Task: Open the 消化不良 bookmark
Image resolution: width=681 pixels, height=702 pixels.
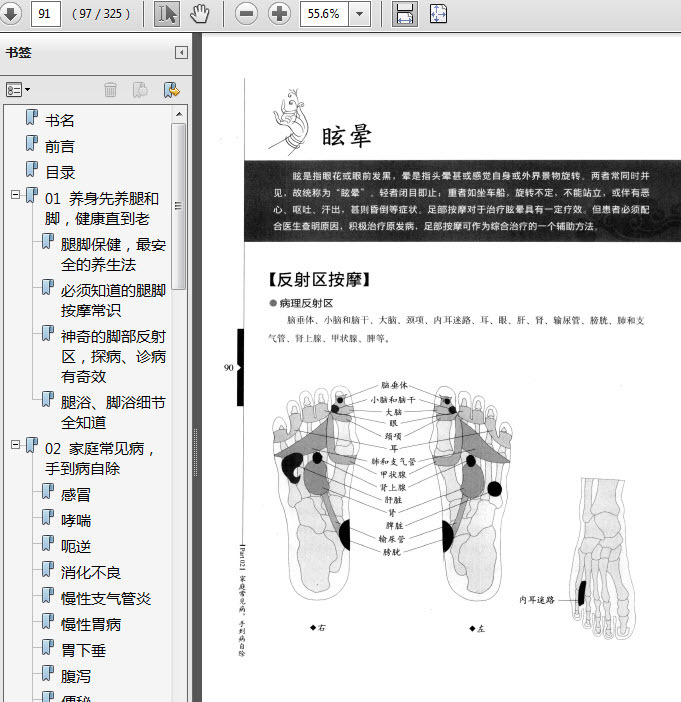Action: point(91,573)
